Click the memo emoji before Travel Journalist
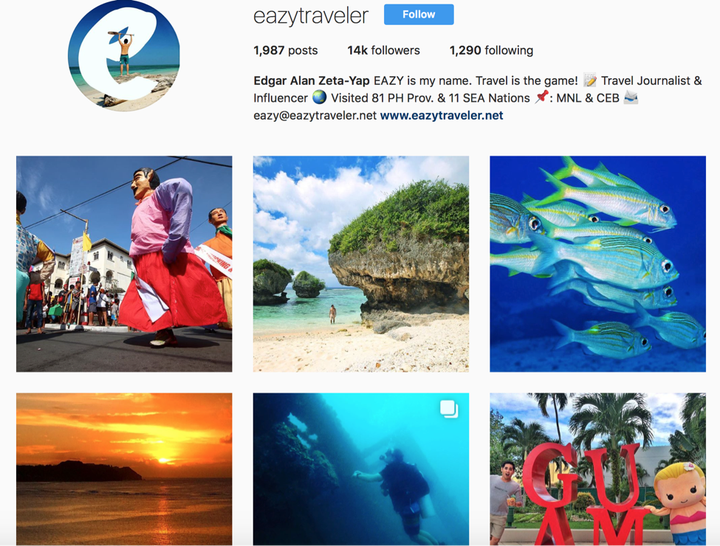 590,81
